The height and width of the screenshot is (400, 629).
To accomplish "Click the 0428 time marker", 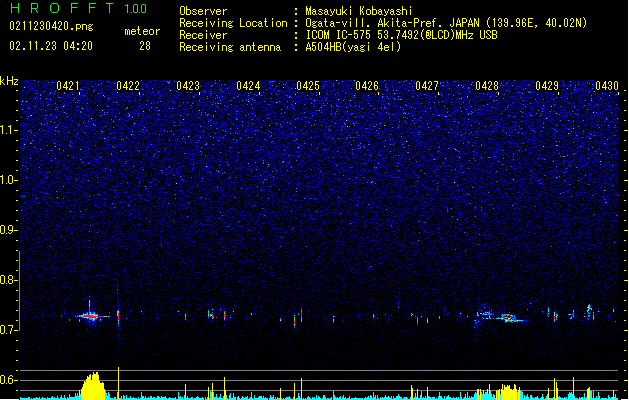I will pos(487,86).
